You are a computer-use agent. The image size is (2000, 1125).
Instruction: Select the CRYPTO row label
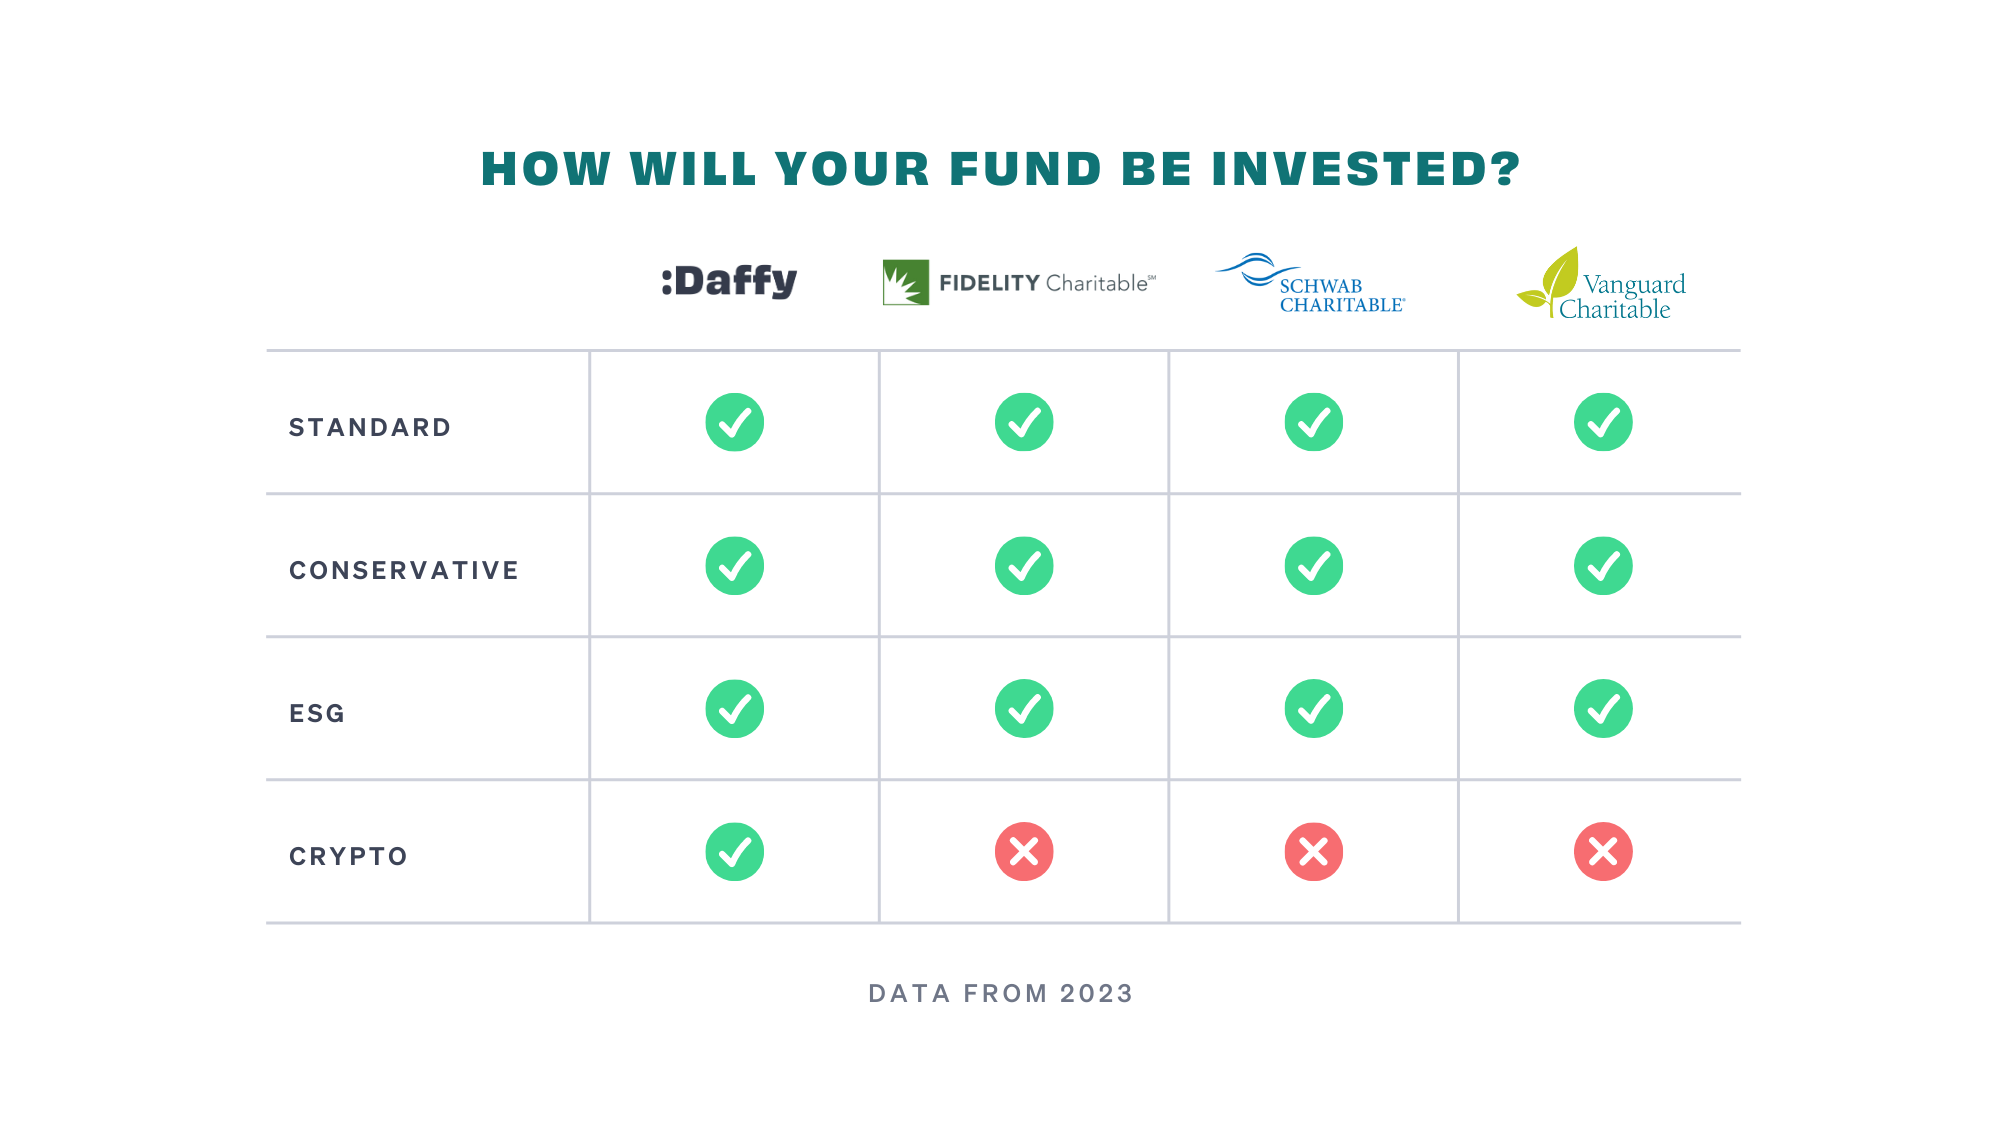pyautogui.click(x=348, y=857)
